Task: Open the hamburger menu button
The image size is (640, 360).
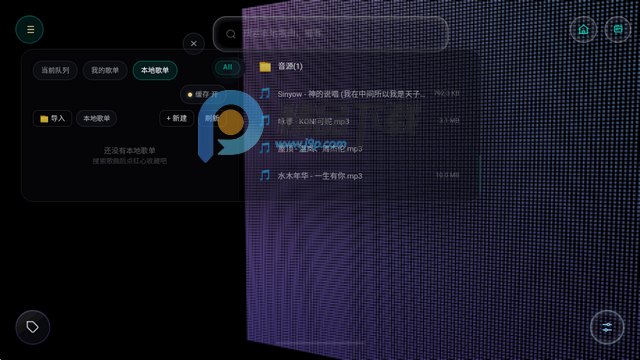Action: (x=29, y=29)
